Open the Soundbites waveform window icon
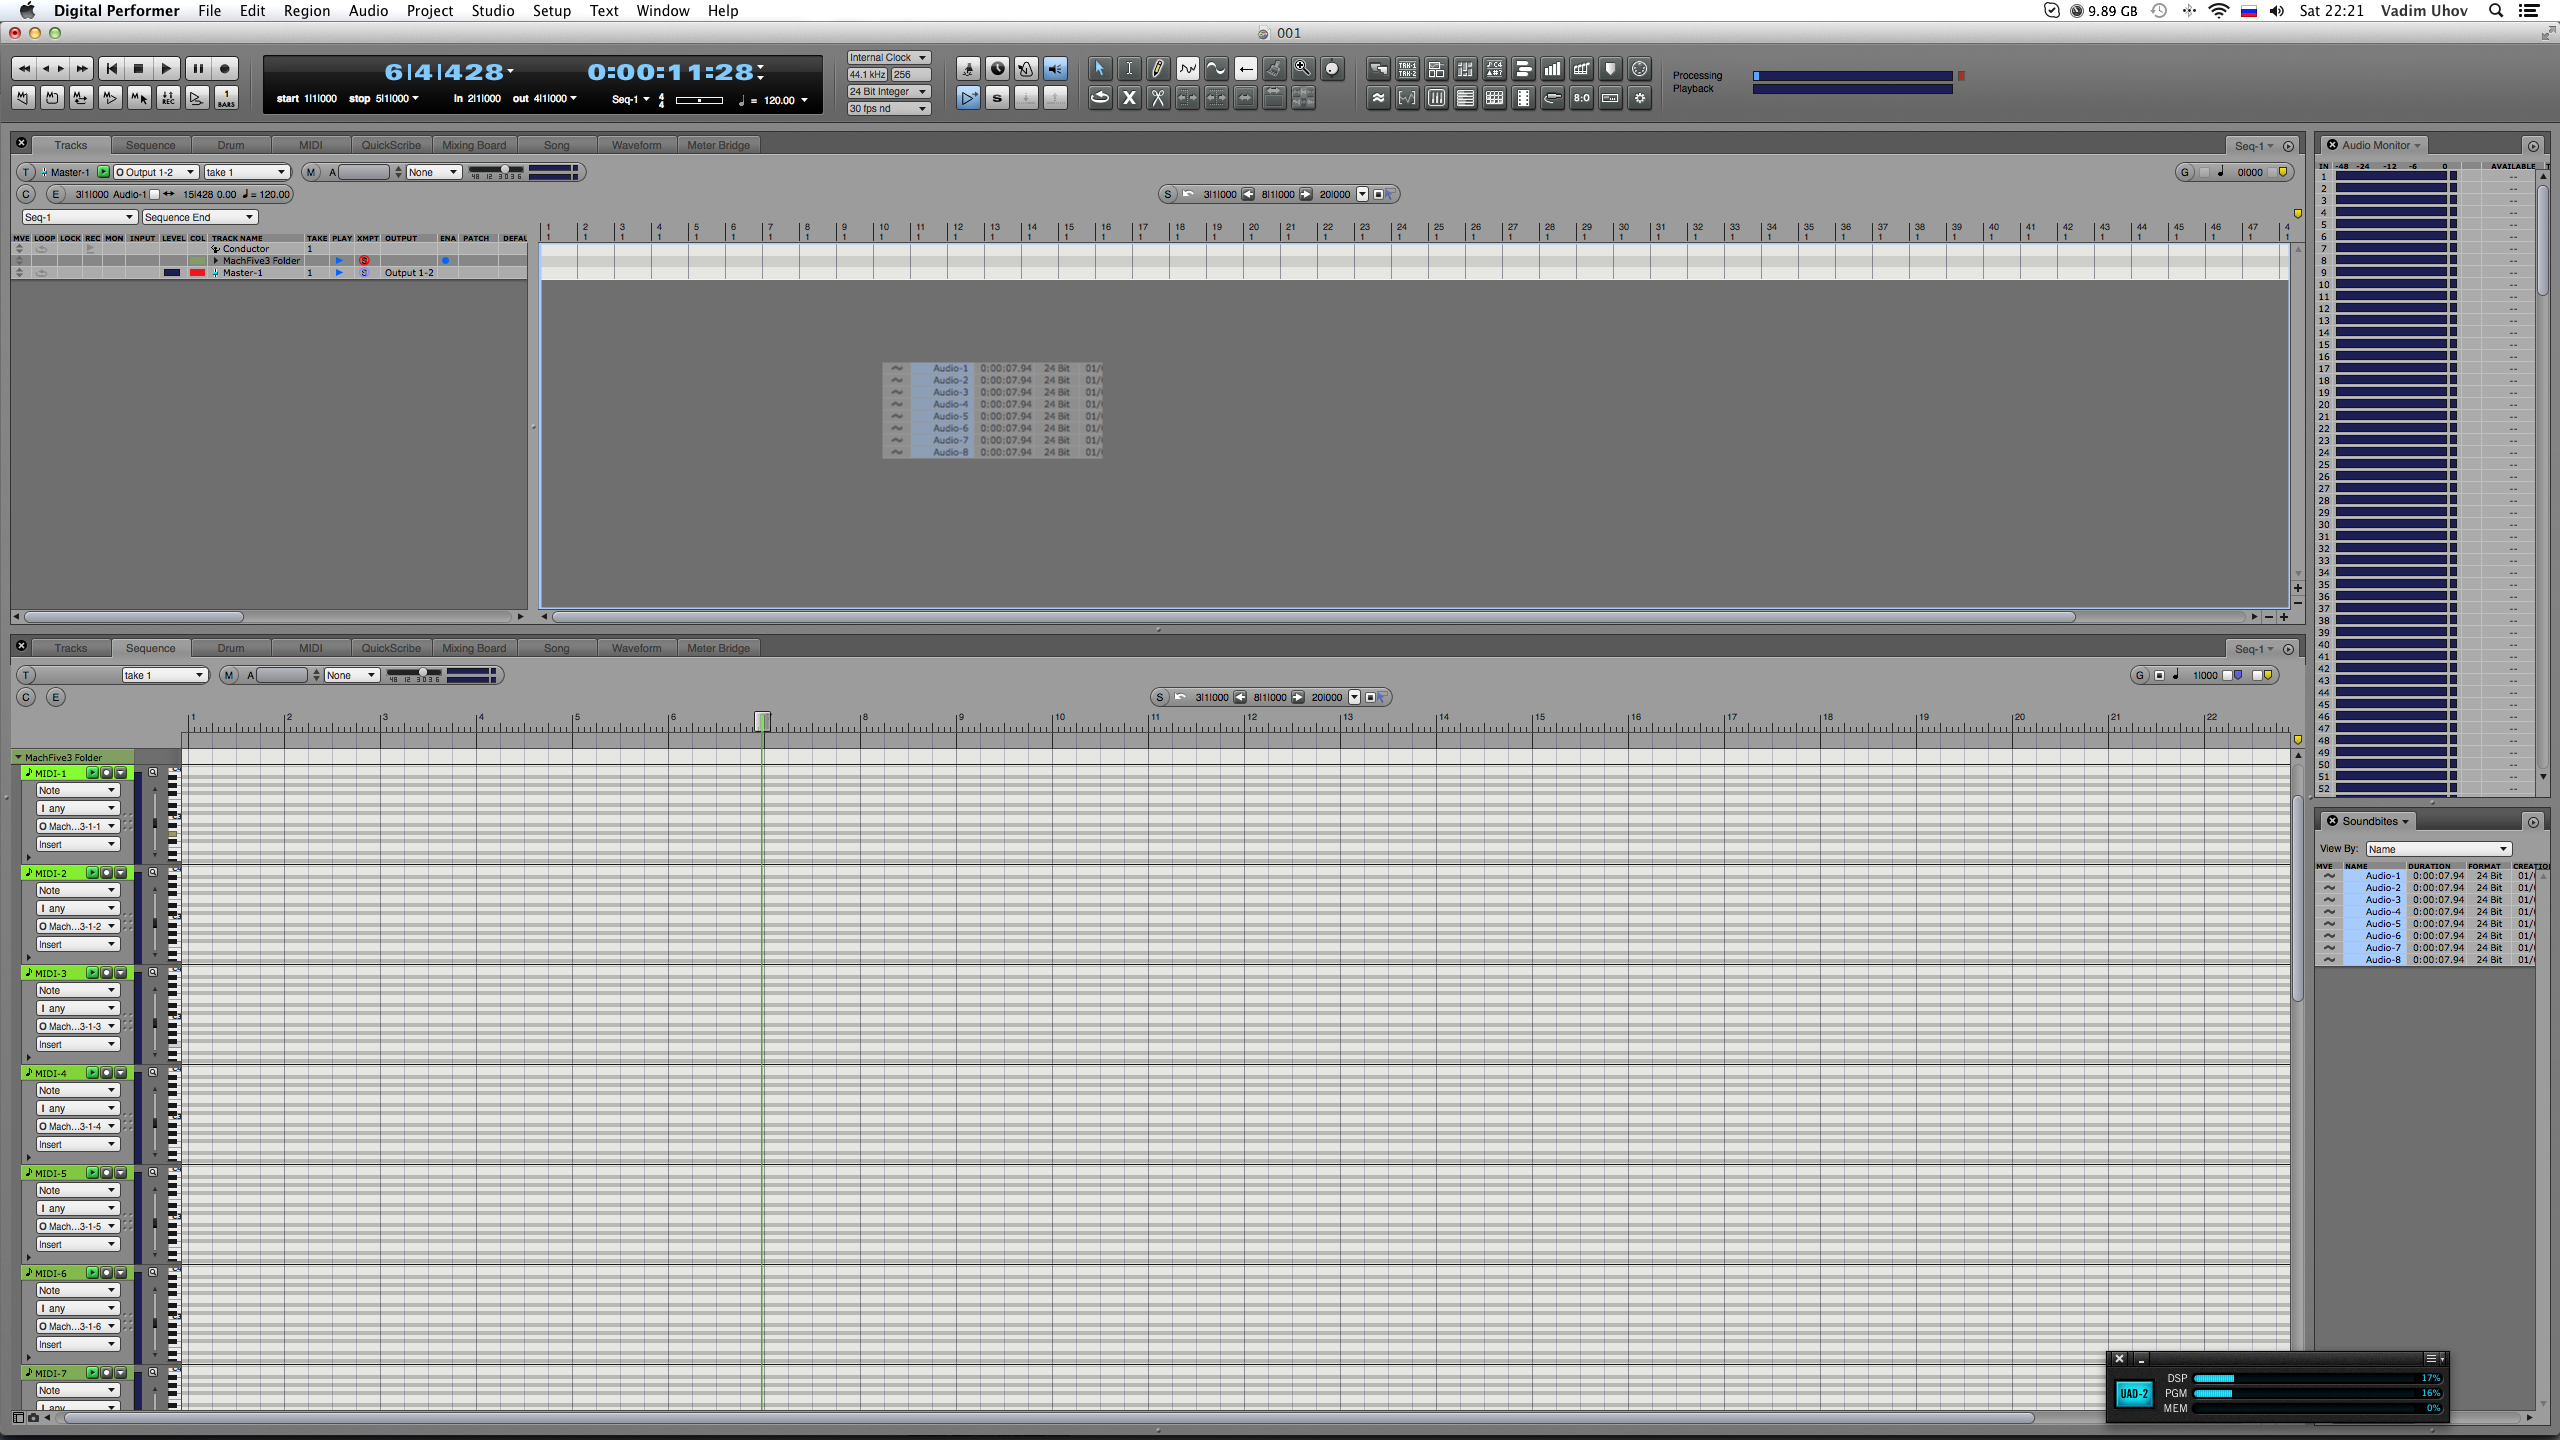The height and width of the screenshot is (1440, 2560). point(1378,98)
